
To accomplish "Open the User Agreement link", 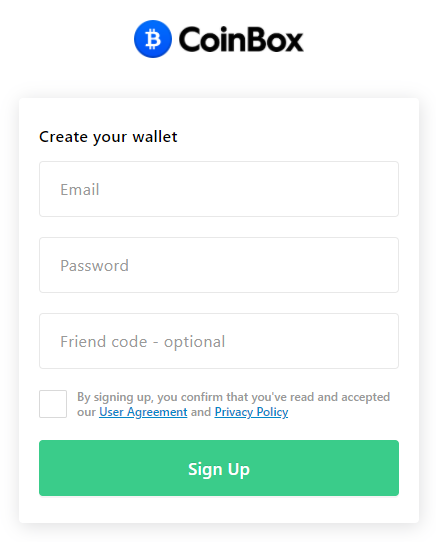I will (x=143, y=412).
